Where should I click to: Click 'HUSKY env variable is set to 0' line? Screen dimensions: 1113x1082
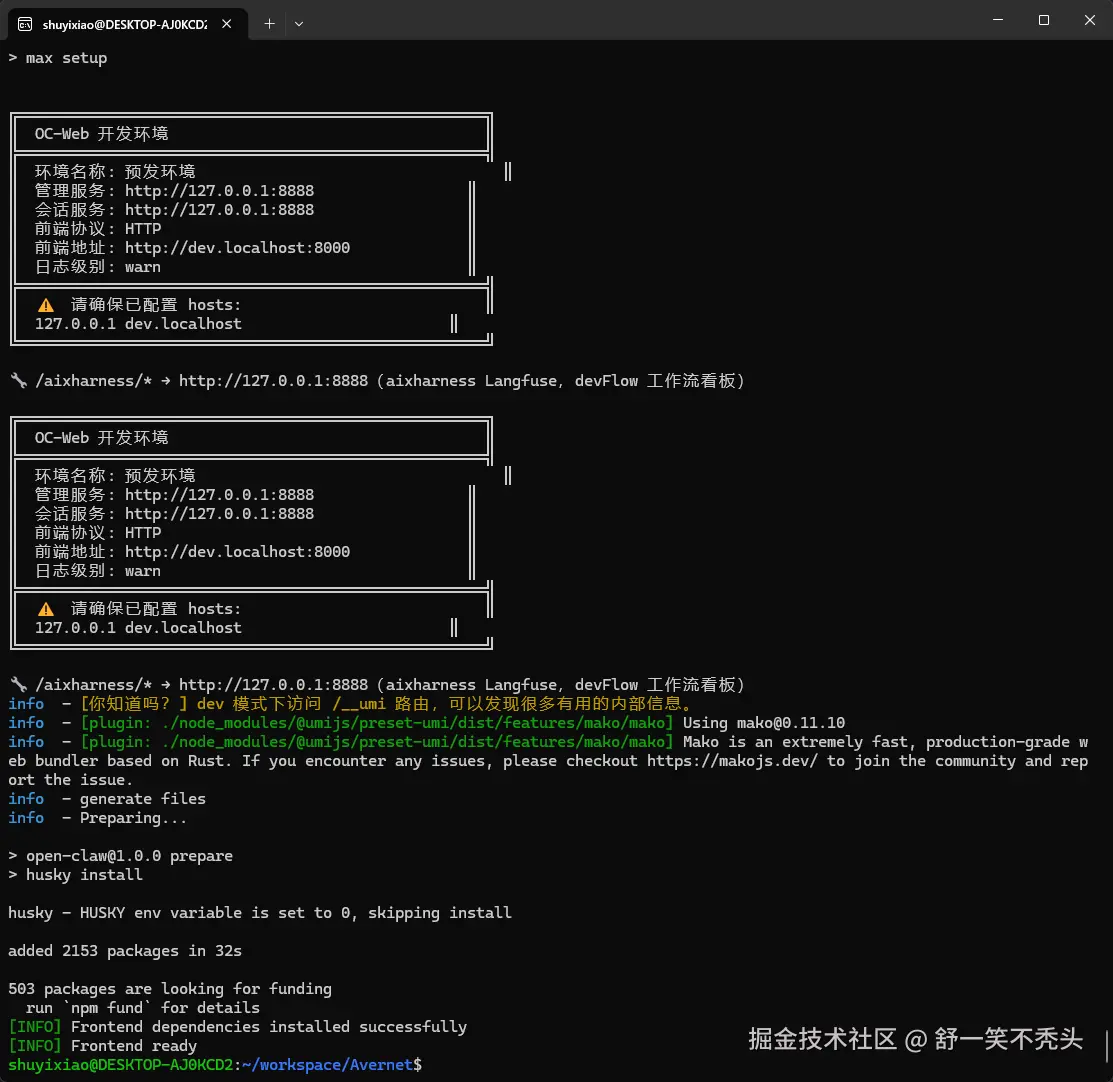(260, 912)
